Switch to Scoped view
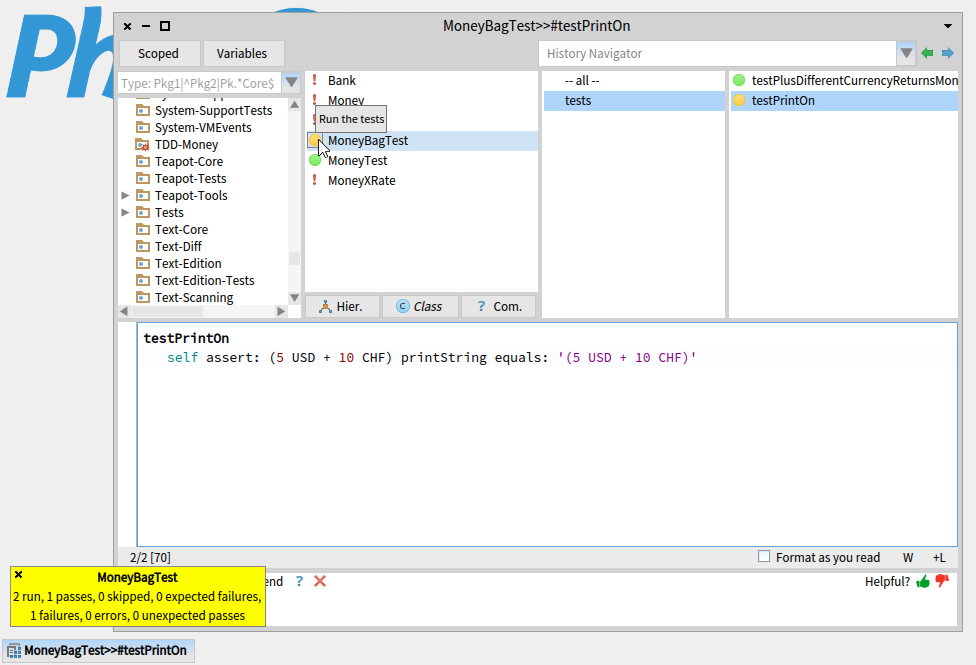The width and height of the screenshot is (976, 665). 159,54
